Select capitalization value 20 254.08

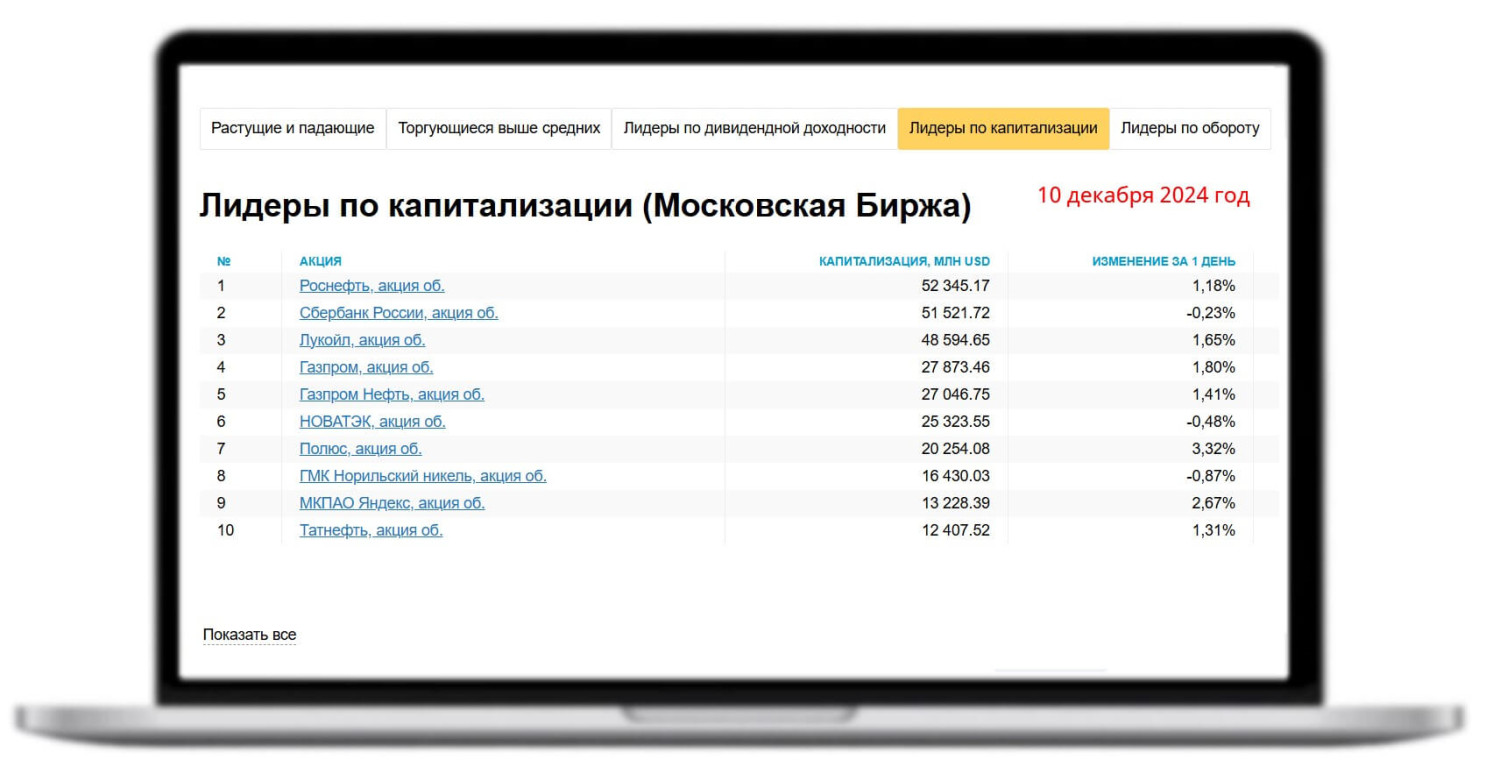point(956,448)
